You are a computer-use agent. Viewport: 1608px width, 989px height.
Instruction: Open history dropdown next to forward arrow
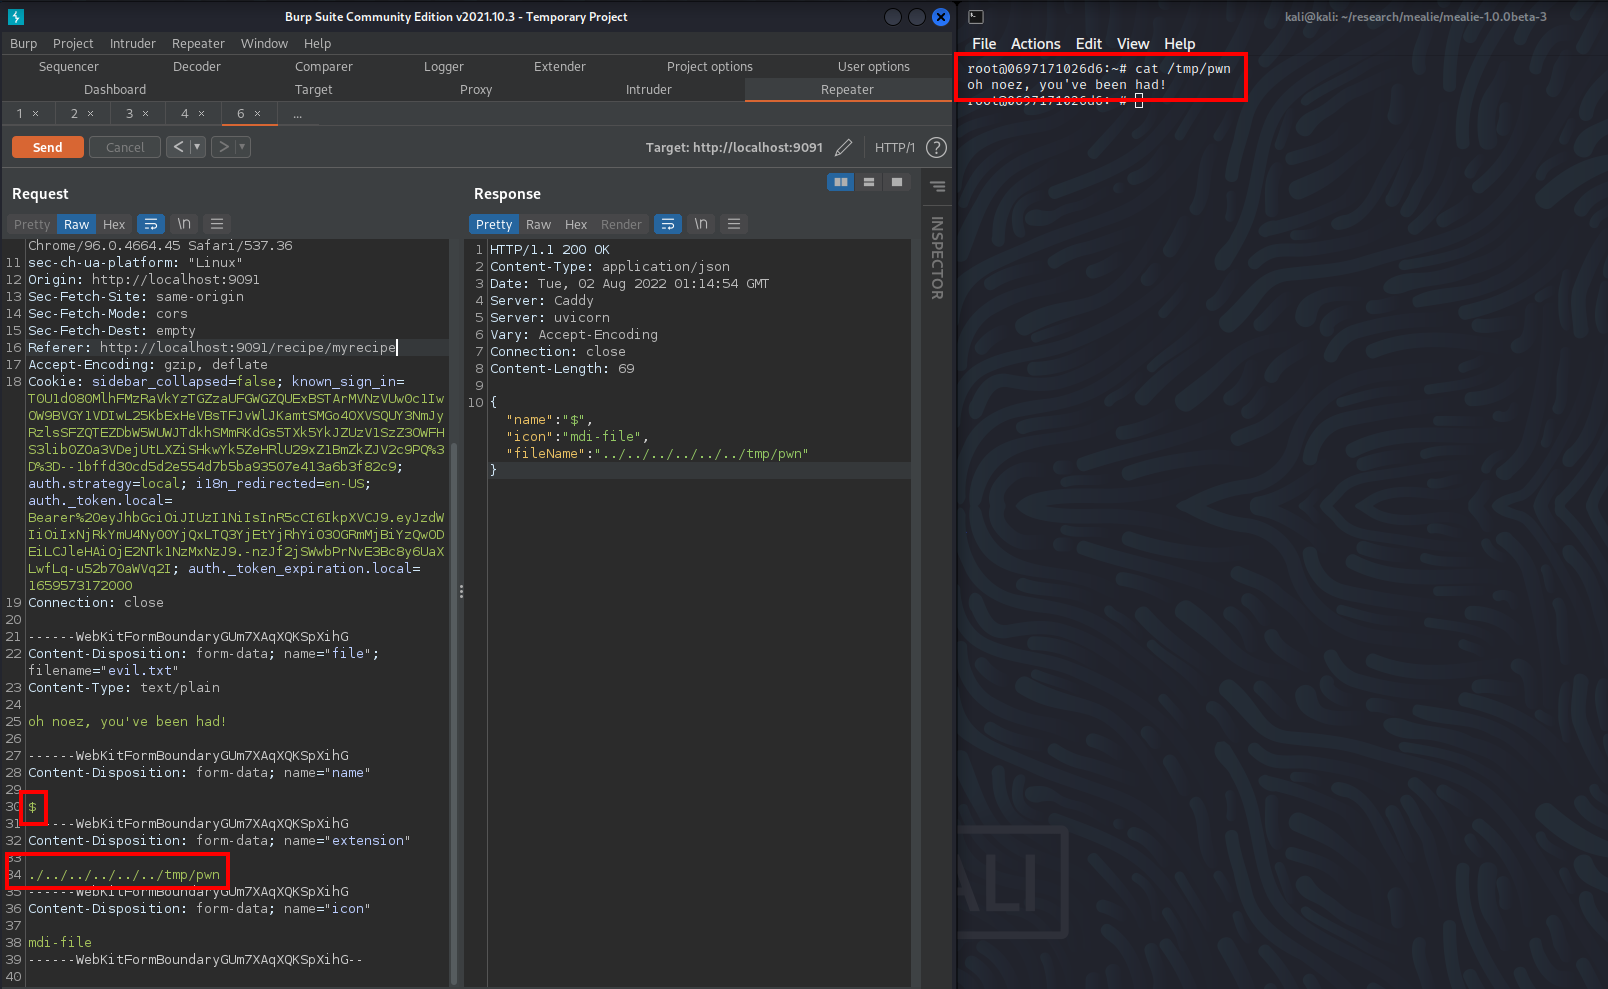coord(242,147)
